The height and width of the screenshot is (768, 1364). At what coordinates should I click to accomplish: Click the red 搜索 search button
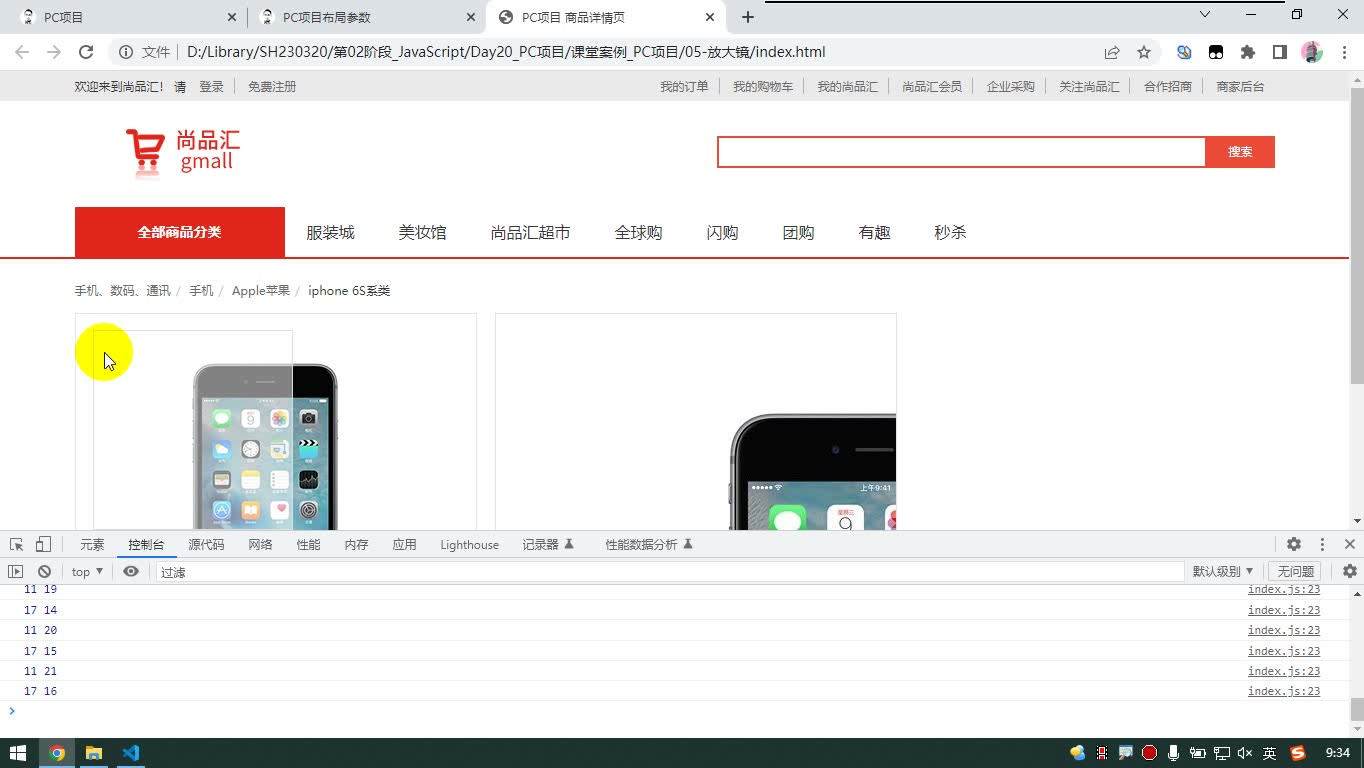(1240, 152)
